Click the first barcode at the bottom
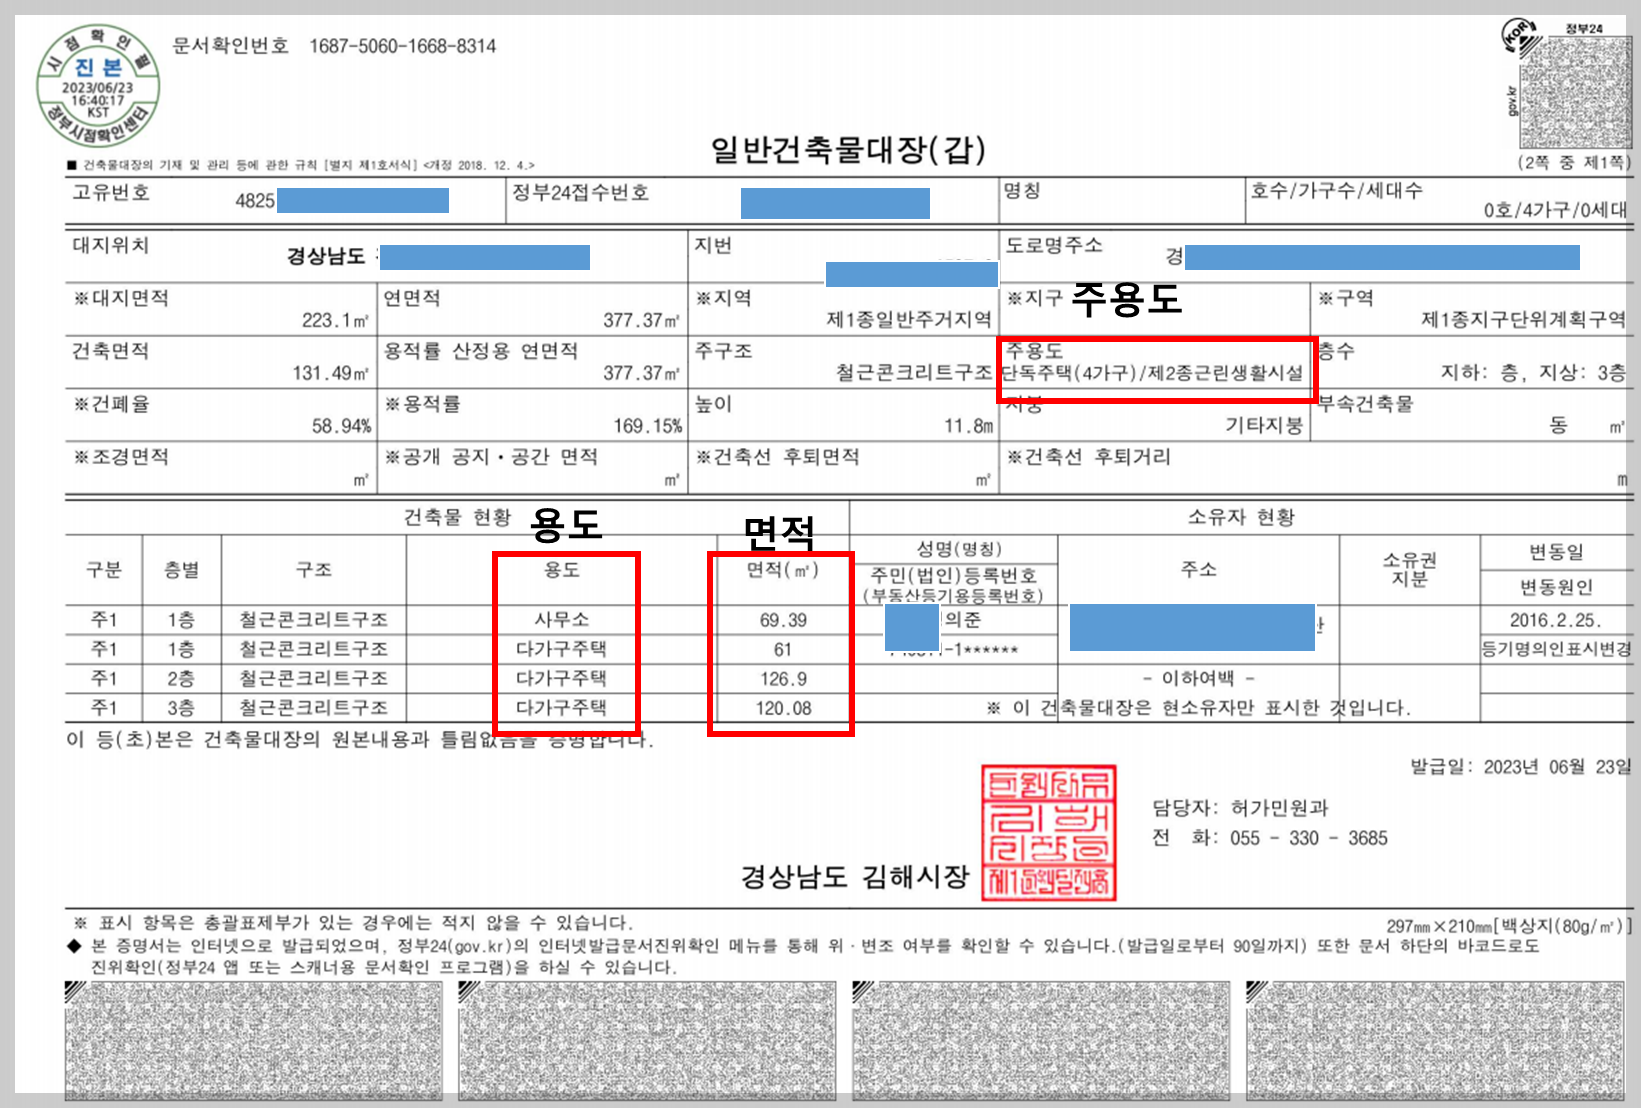The image size is (1641, 1108). (x=254, y=1040)
